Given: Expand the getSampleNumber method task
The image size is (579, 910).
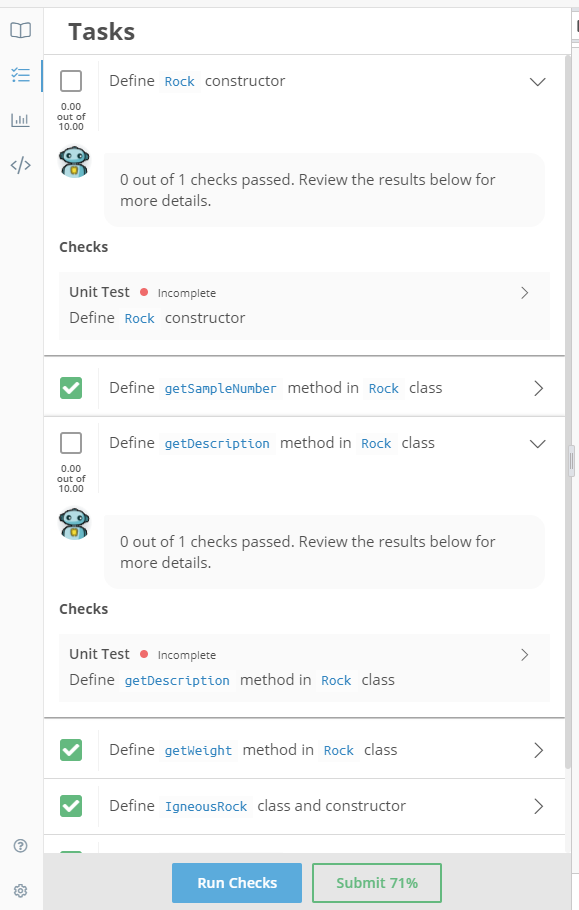Looking at the screenshot, I should [538, 388].
